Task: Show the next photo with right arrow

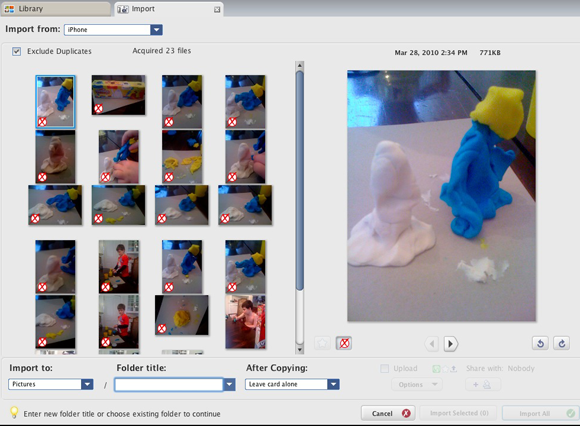Action: 451,344
